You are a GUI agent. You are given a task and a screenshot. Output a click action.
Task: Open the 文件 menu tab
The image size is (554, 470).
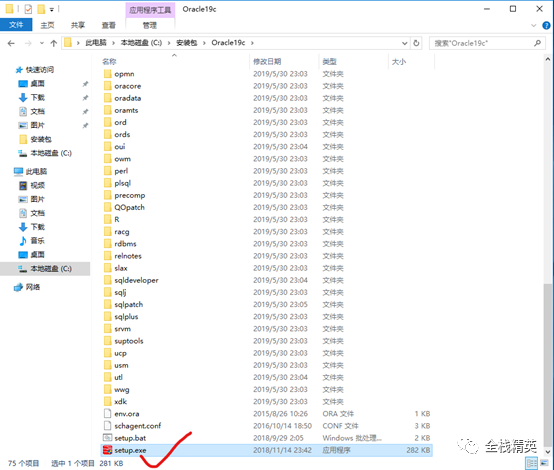point(16,25)
